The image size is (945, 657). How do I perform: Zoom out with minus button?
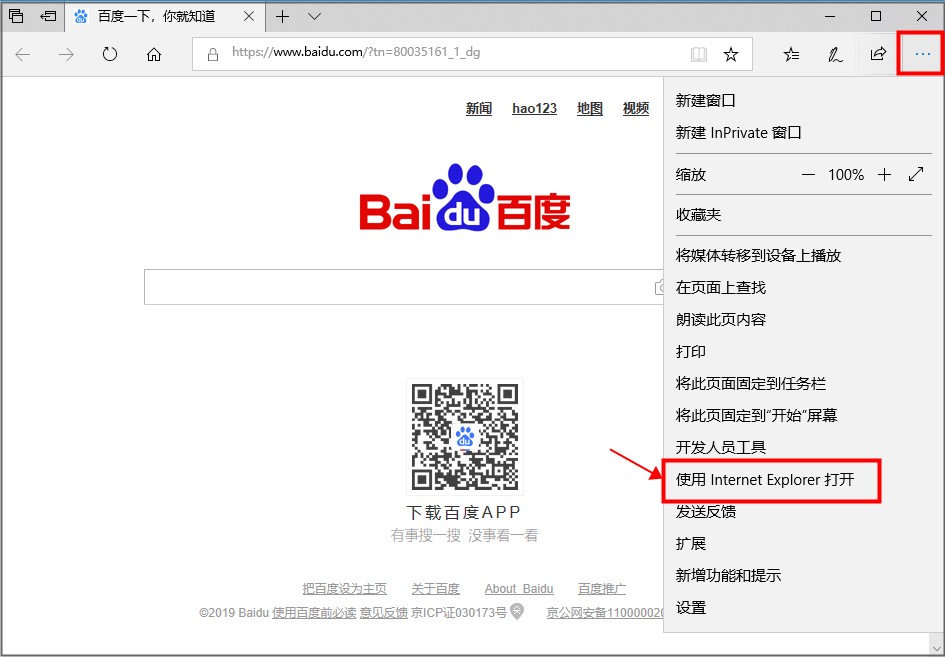(808, 175)
